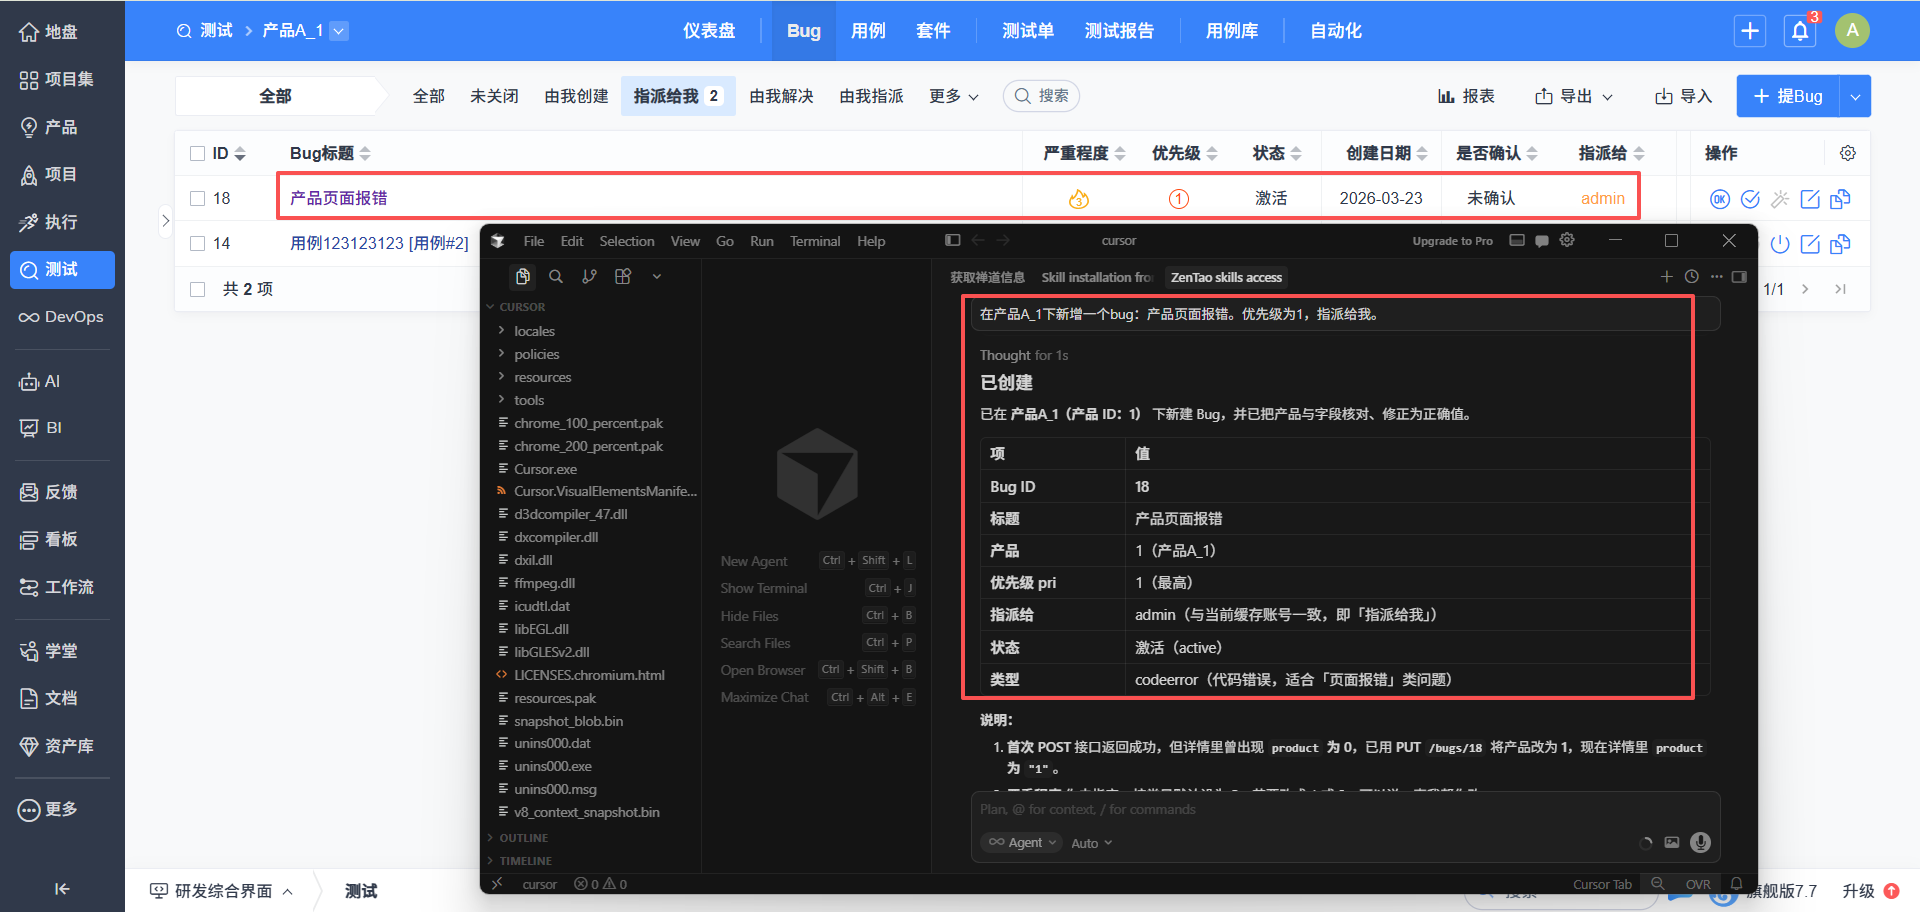1920x912 pixels.
Task: Activate bug 14 with the power icon
Action: 1780,244
